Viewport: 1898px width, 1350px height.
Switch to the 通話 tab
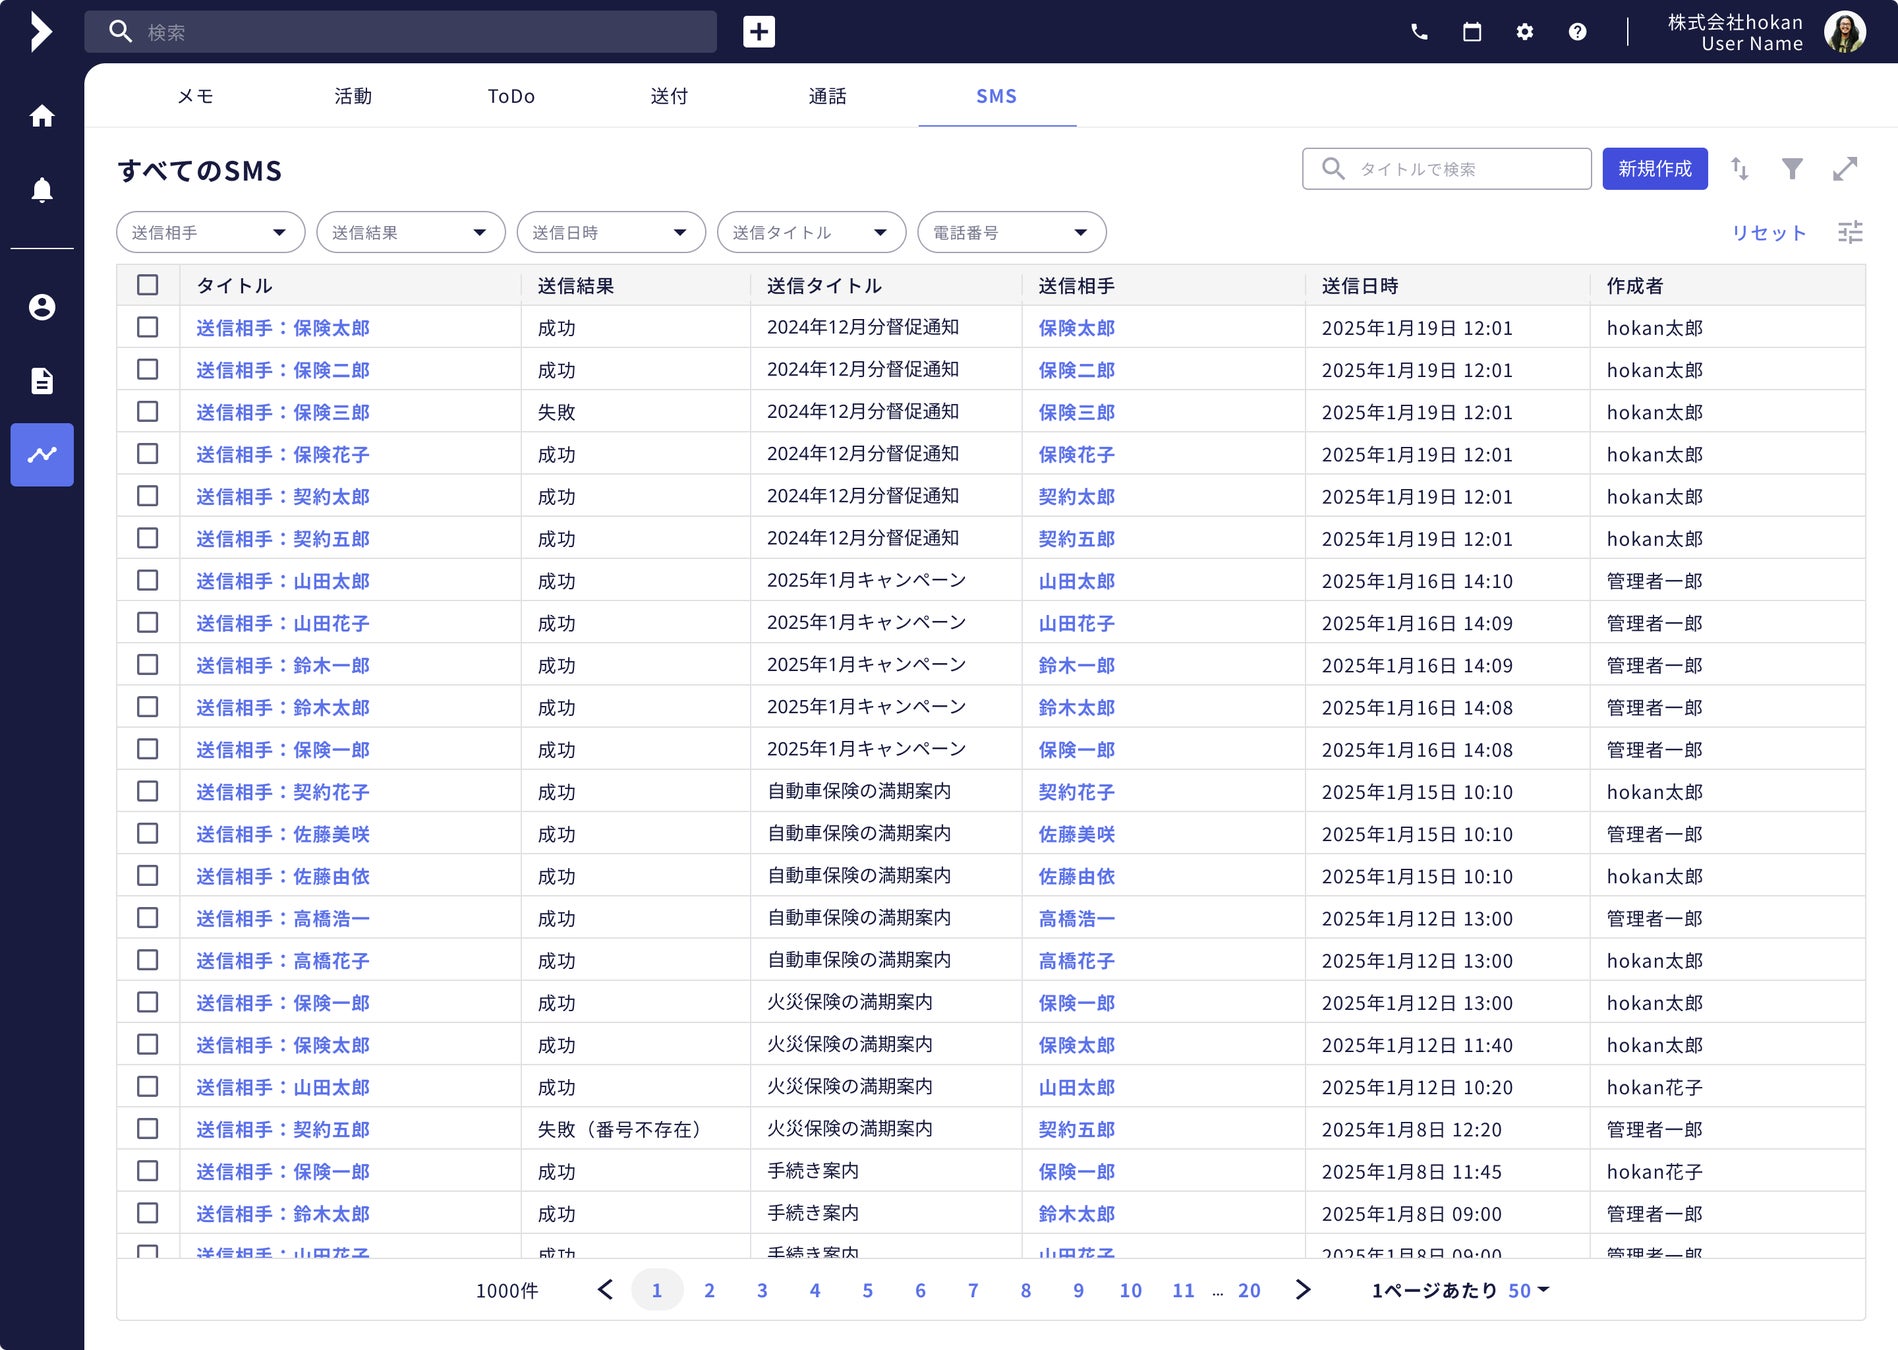[827, 96]
